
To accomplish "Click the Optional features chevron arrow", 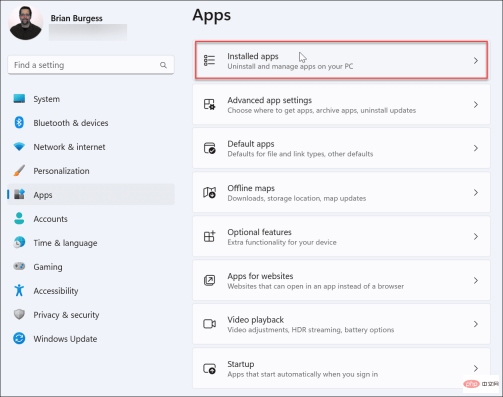I will tap(476, 237).
